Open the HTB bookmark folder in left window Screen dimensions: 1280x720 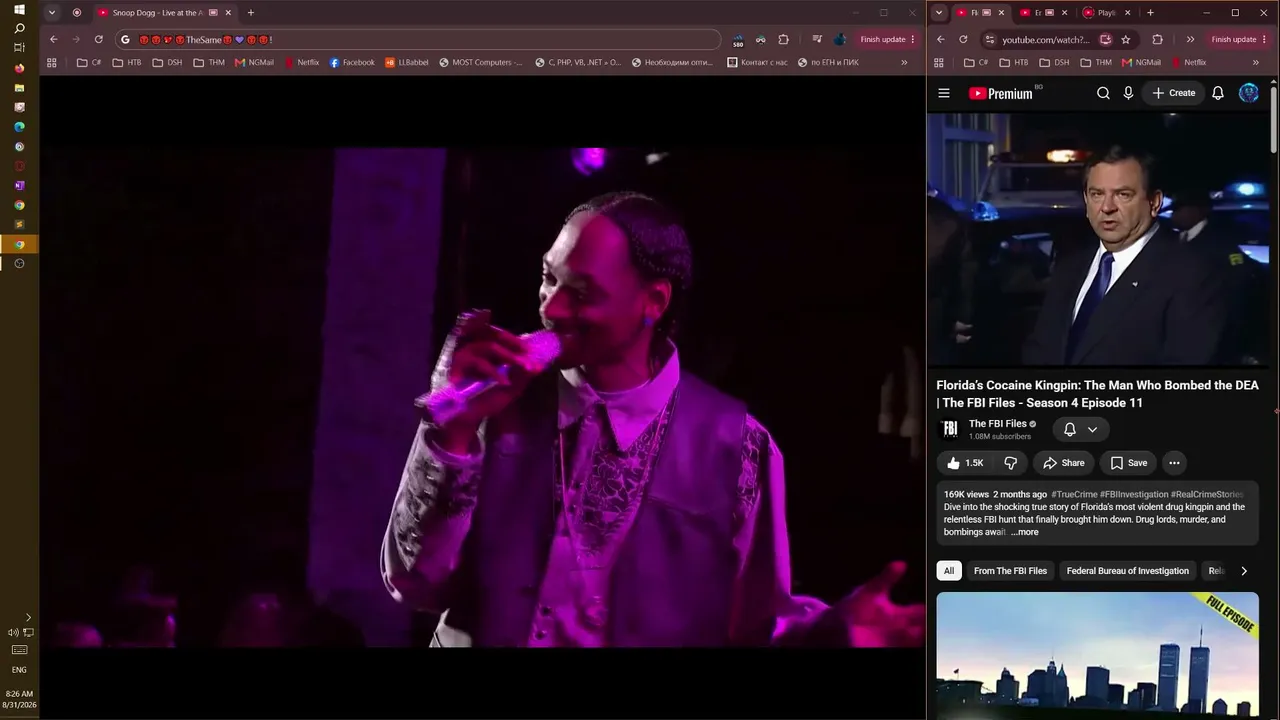click(127, 62)
